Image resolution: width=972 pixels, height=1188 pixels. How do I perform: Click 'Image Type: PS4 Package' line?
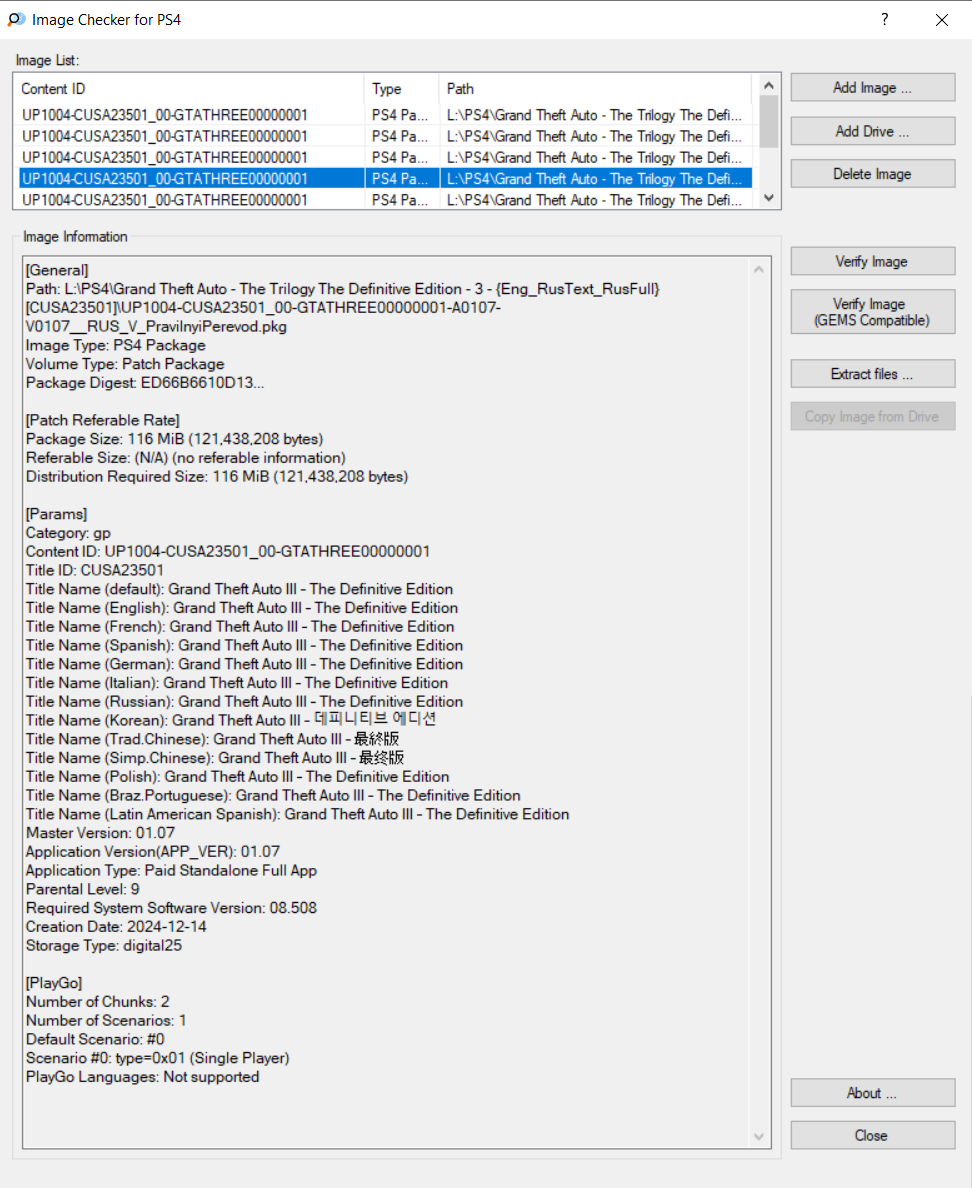(116, 345)
